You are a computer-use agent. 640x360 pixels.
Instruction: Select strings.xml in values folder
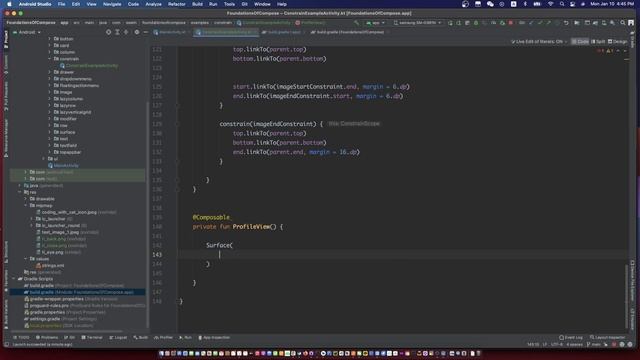coord(50,265)
